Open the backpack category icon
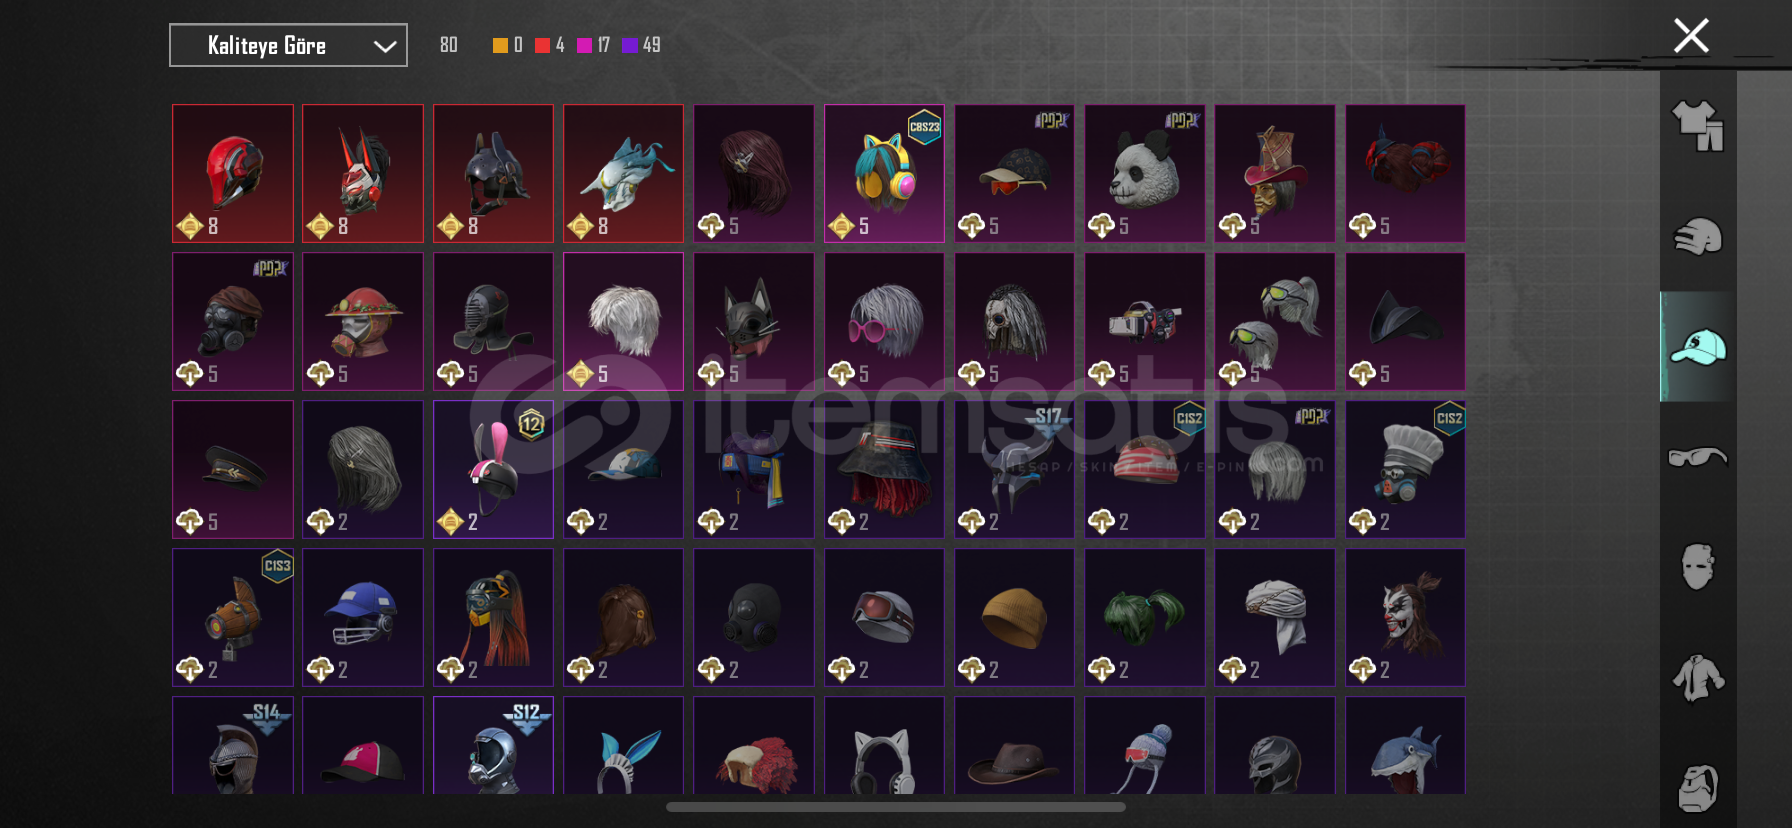Image resolution: width=1792 pixels, height=828 pixels. coord(1698,788)
